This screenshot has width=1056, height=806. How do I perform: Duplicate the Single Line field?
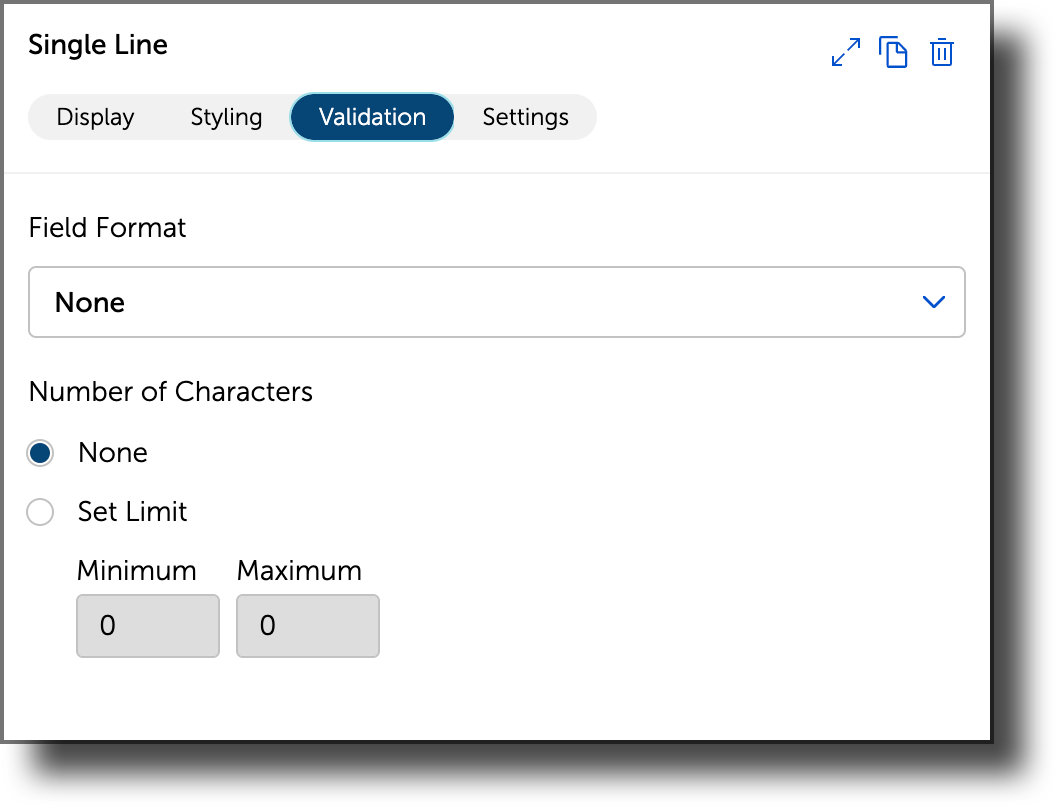tap(893, 52)
